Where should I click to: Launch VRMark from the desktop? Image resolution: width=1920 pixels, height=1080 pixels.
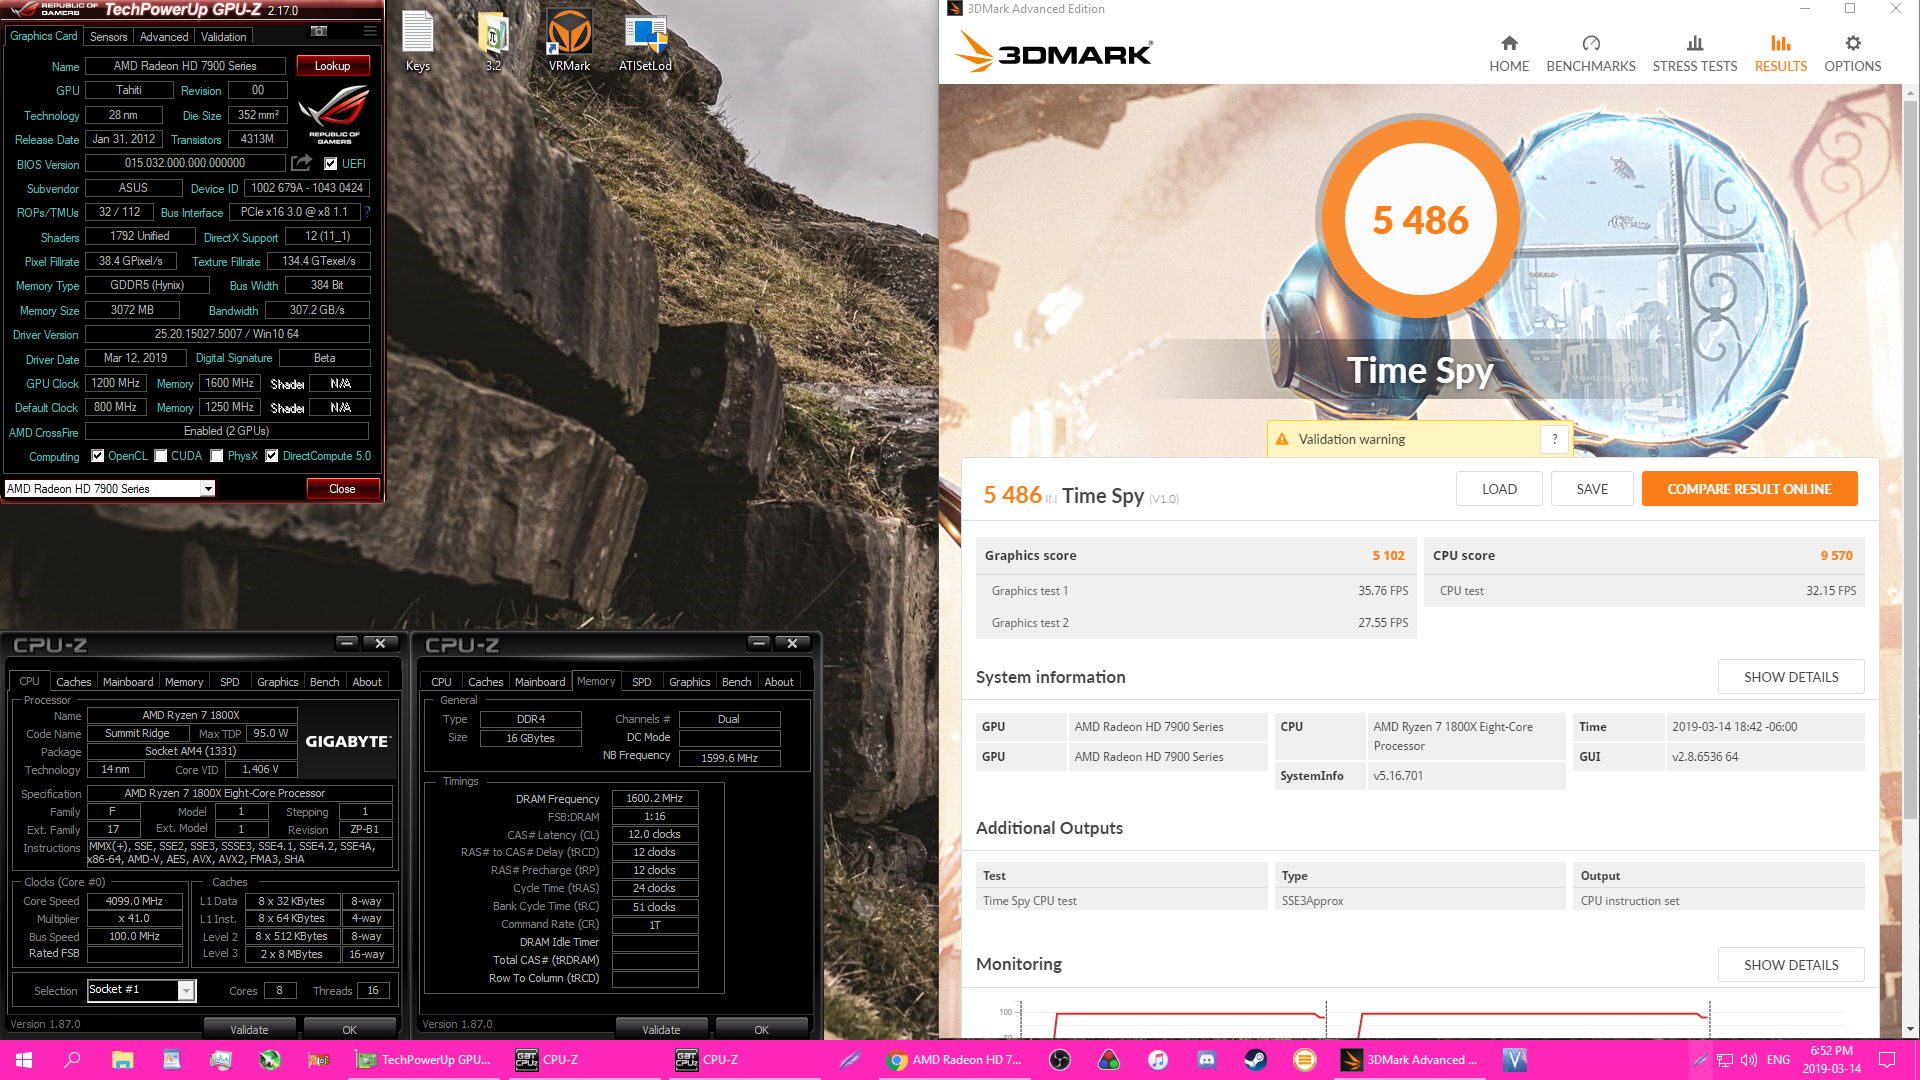pos(569,42)
